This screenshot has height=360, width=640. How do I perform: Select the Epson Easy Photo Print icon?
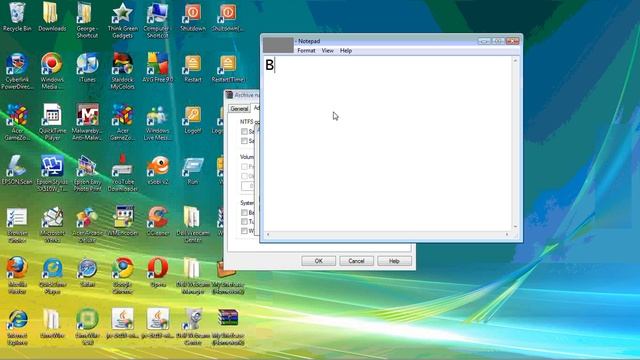(x=87, y=173)
